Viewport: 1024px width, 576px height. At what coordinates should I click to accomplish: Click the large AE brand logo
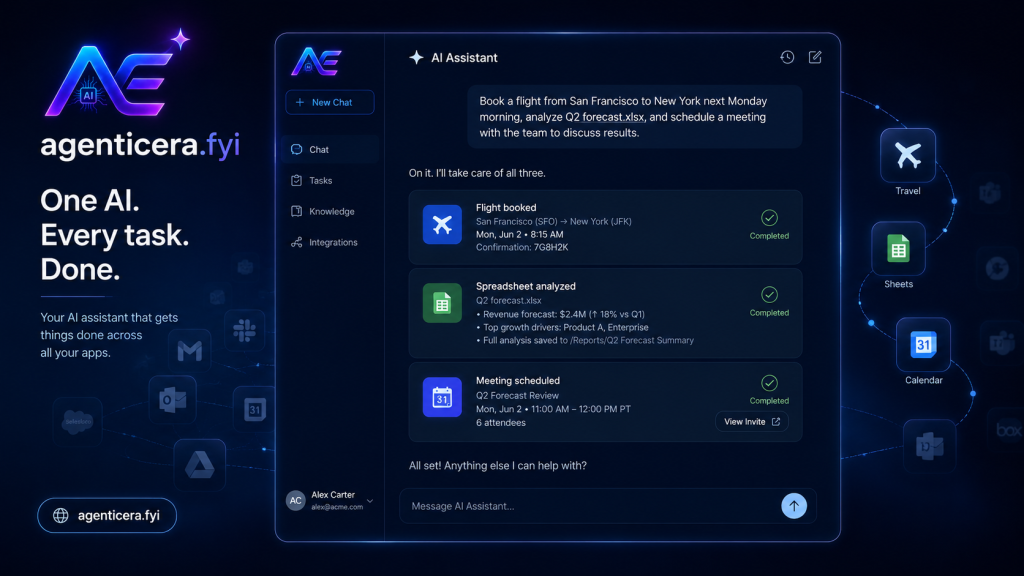116,75
